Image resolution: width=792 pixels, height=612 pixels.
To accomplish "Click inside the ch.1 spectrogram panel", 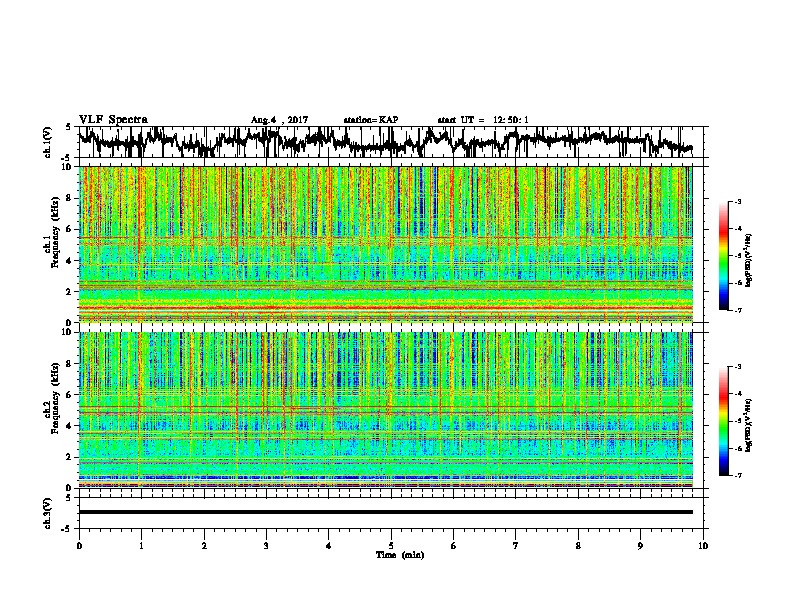I will (386, 244).
